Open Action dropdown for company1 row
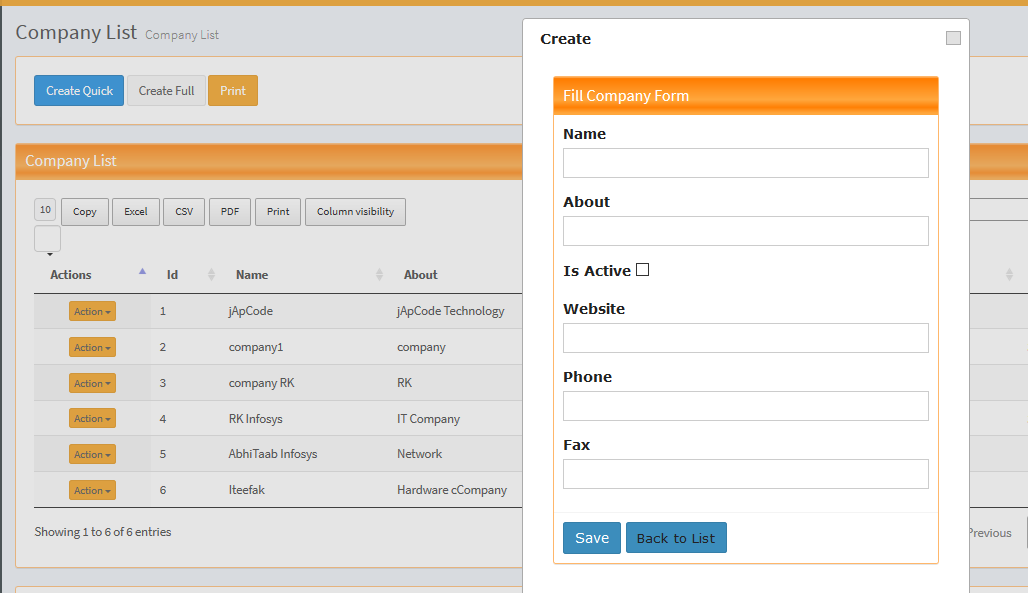 [92, 347]
